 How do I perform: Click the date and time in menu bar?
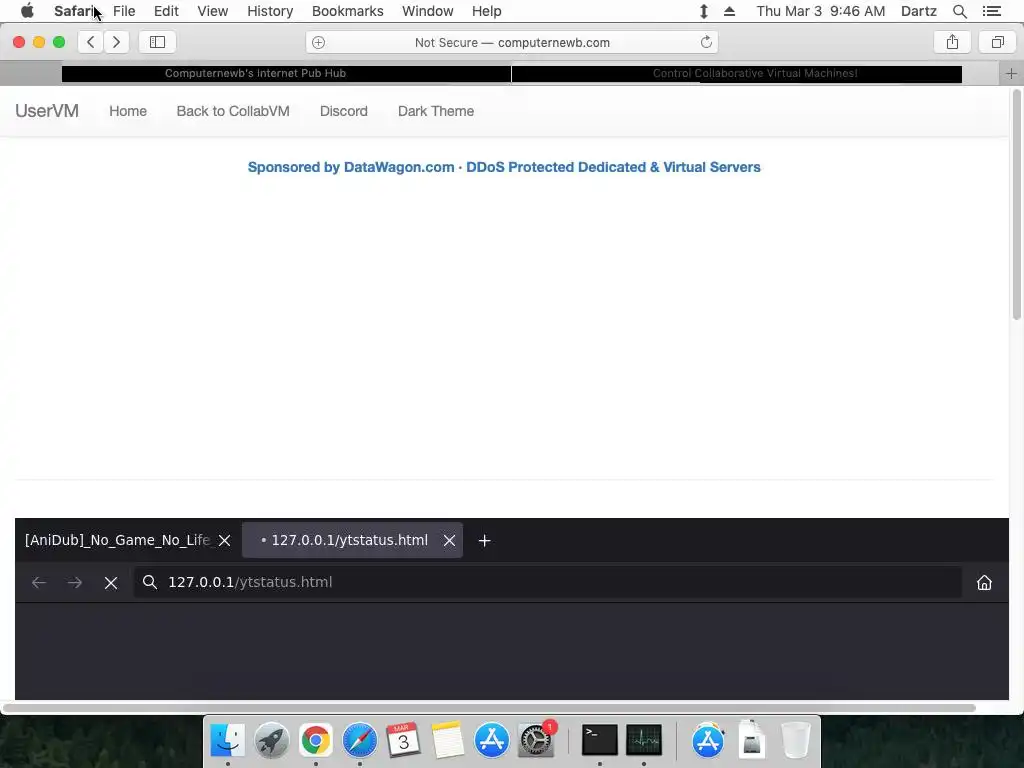click(820, 11)
